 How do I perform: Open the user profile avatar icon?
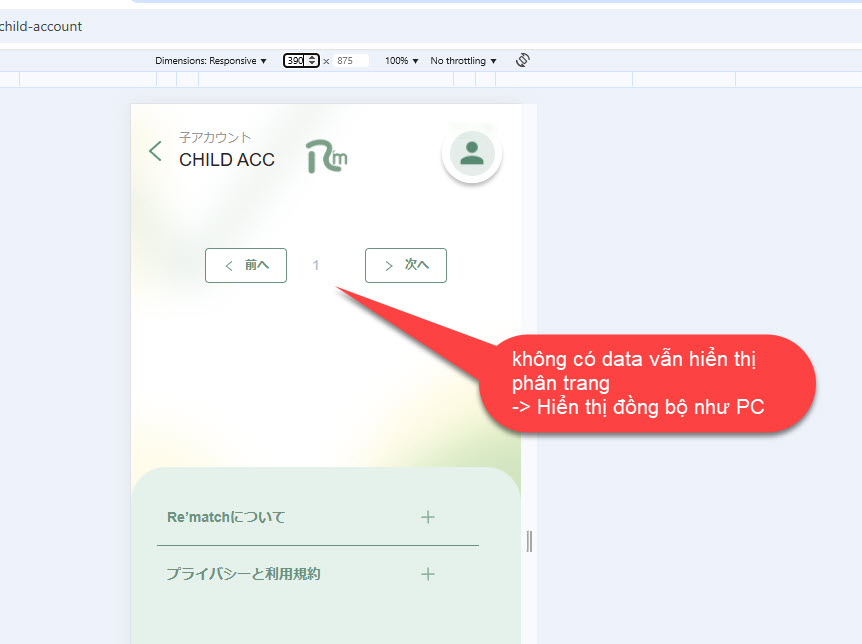coord(472,153)
